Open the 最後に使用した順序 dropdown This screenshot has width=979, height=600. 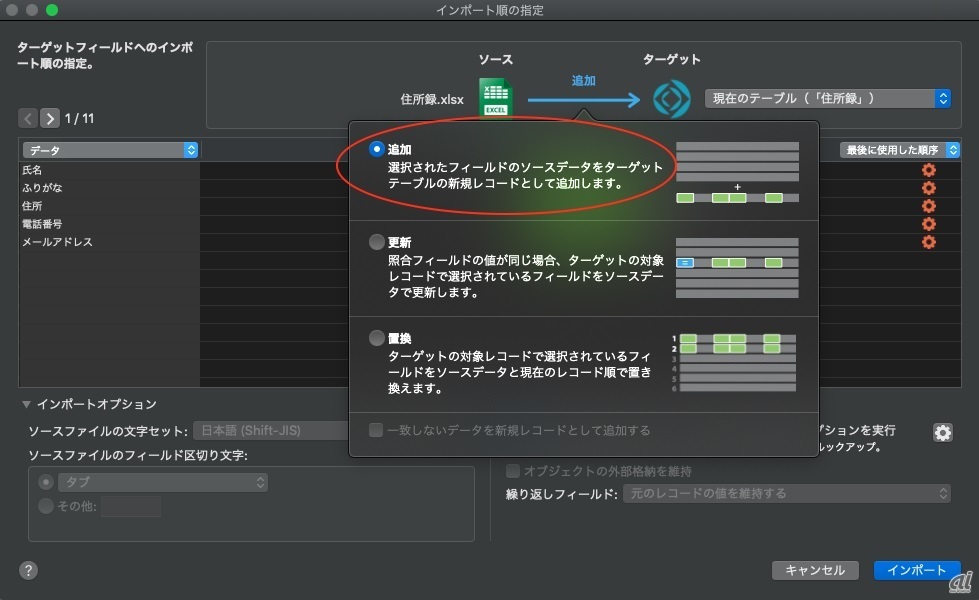coord(900,150)
